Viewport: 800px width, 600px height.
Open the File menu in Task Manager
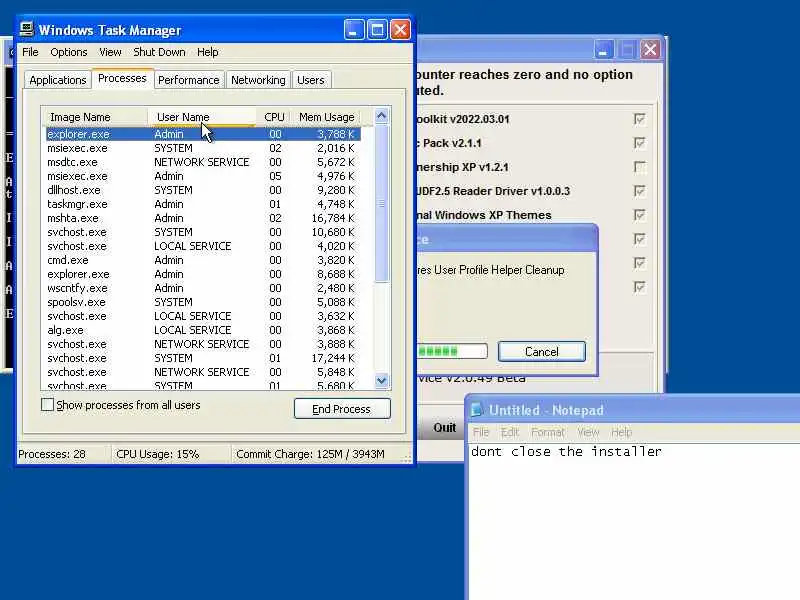(x=30, y=52)
